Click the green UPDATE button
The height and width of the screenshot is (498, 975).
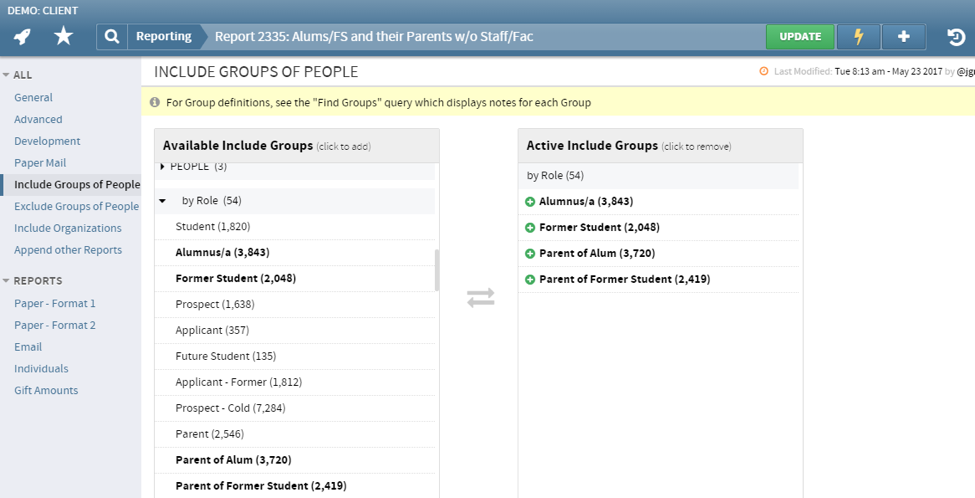799,37
